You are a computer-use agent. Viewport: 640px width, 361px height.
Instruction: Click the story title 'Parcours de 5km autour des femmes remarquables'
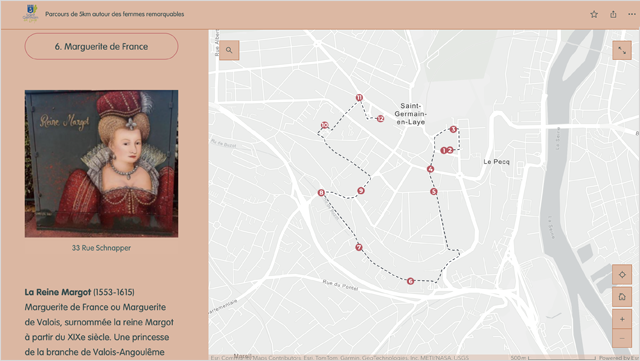(x=115, y=14)
